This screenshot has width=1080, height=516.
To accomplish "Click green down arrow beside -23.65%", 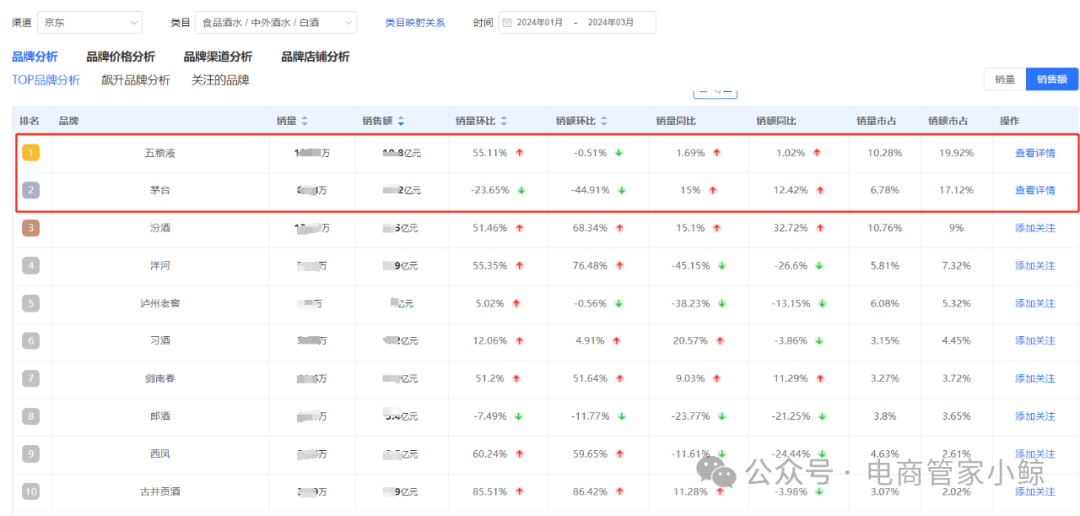I will pyautogui.click(x=521, y=191).
